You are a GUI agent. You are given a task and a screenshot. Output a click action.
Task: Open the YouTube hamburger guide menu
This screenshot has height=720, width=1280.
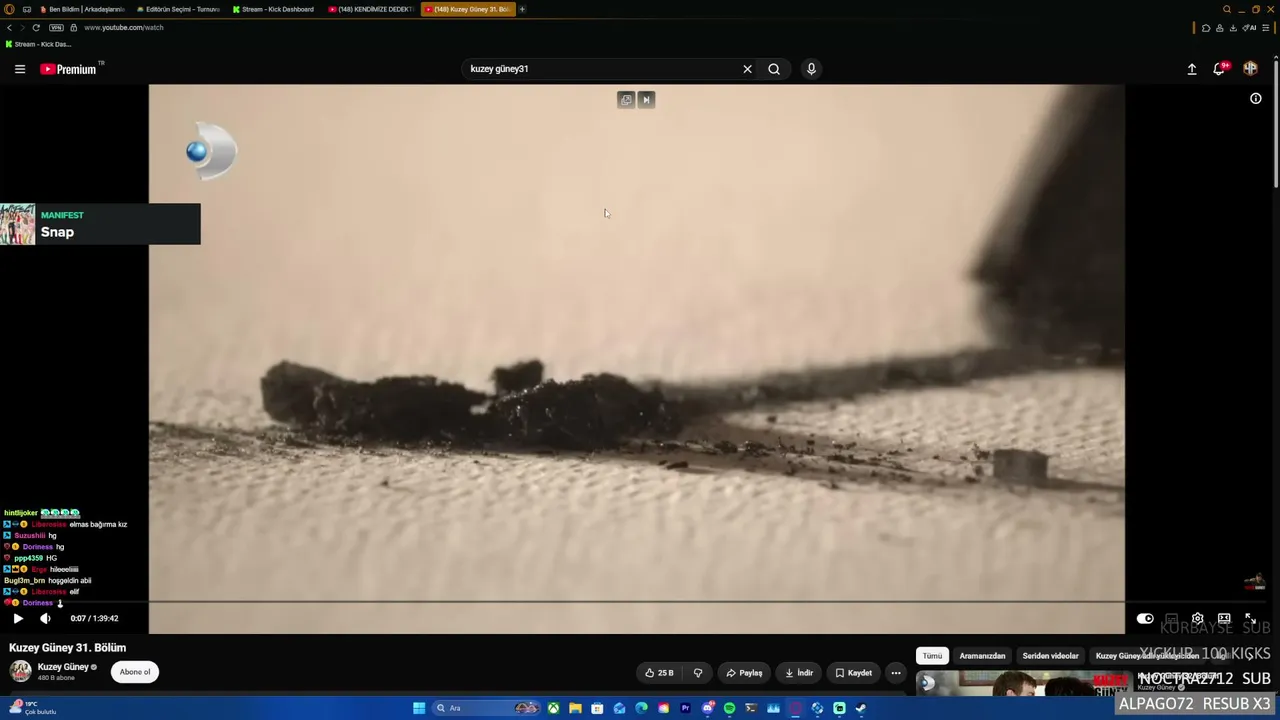click(x=20, y=69)
